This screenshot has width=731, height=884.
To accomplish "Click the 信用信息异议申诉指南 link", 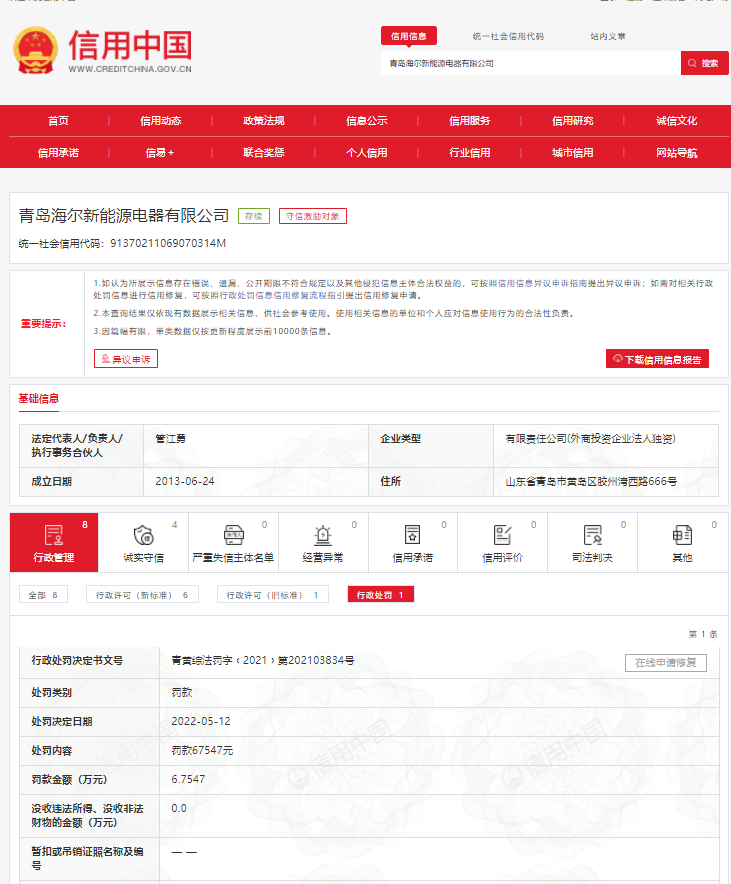I will pos(542,284).
